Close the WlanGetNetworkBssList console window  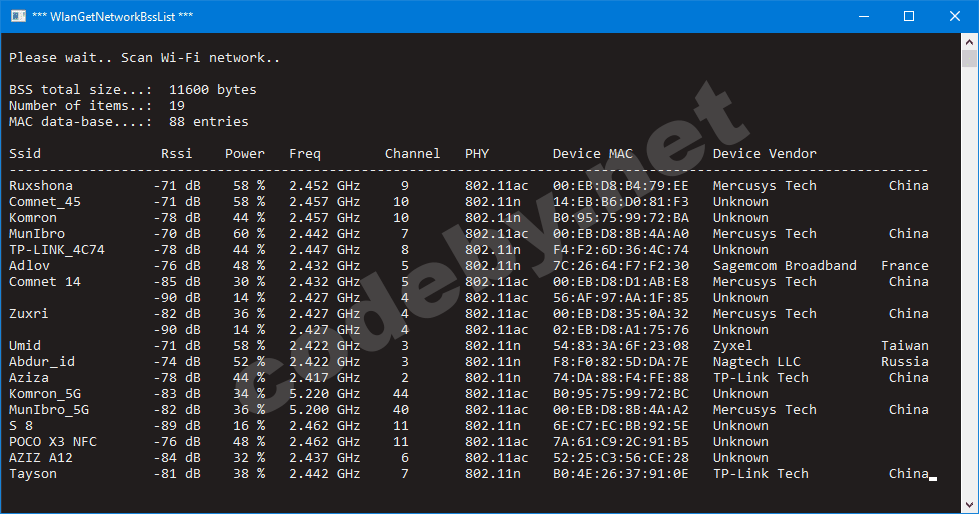point(955,16)
